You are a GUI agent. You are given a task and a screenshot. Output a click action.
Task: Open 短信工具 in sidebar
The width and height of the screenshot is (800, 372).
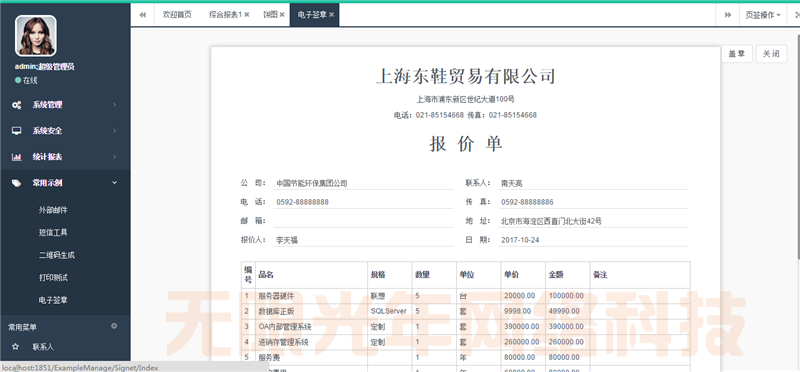[x=53, y=232]
